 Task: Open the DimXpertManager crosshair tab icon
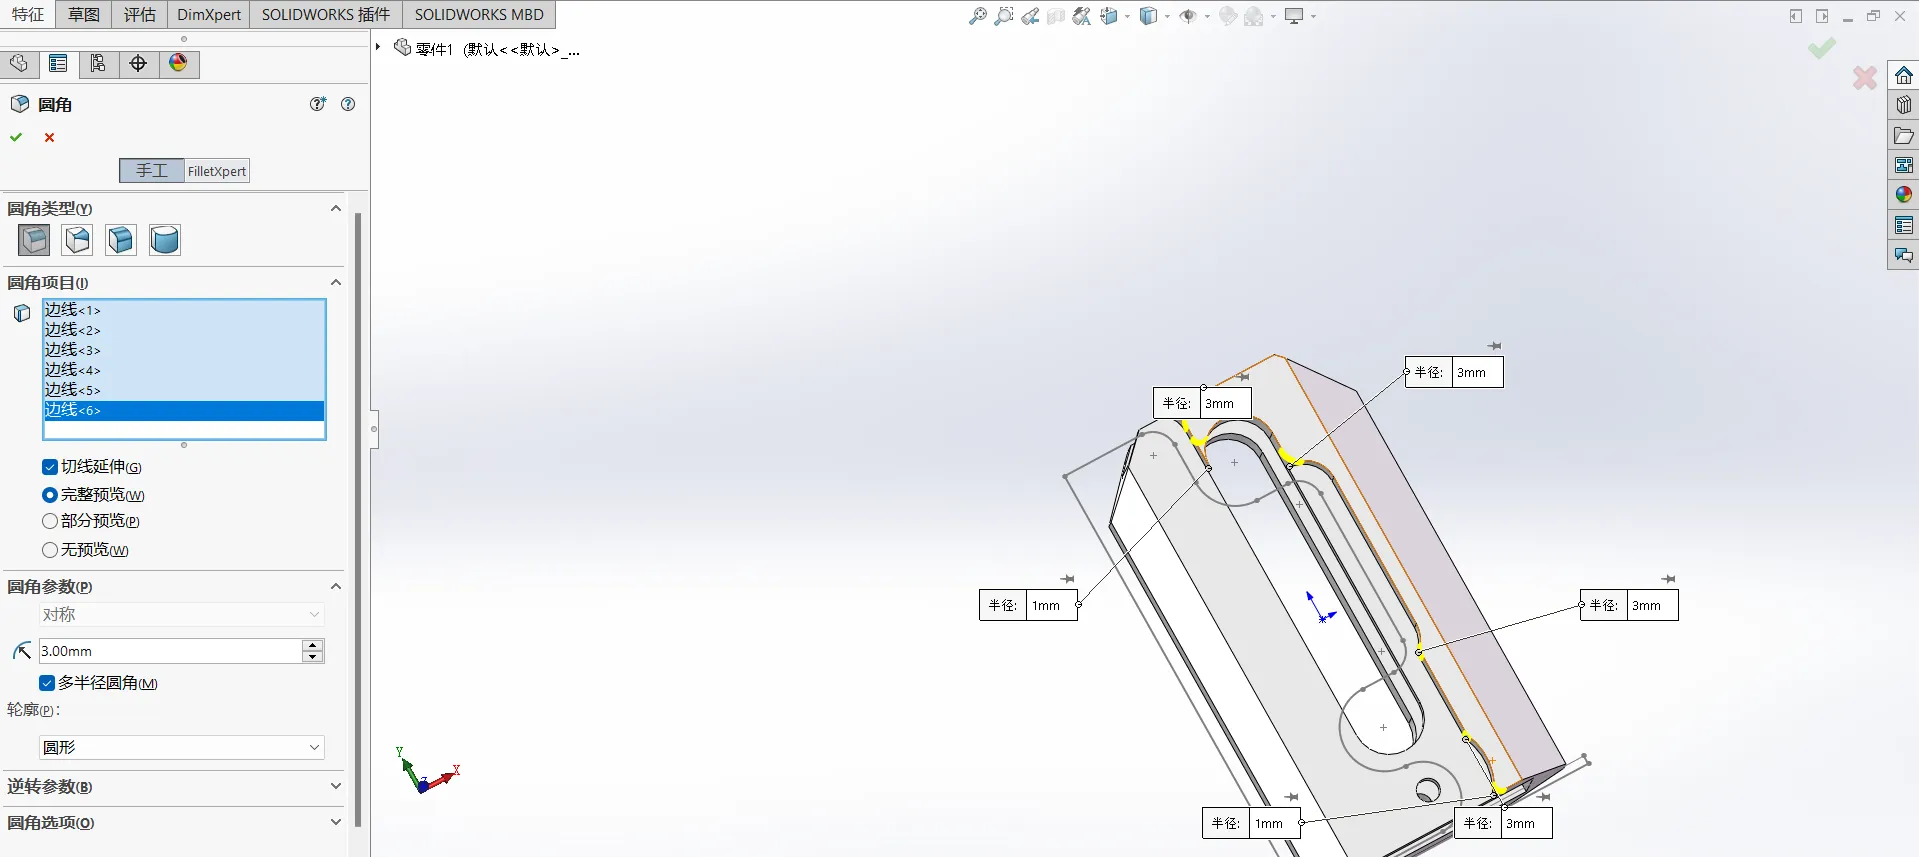click(138, 64)
